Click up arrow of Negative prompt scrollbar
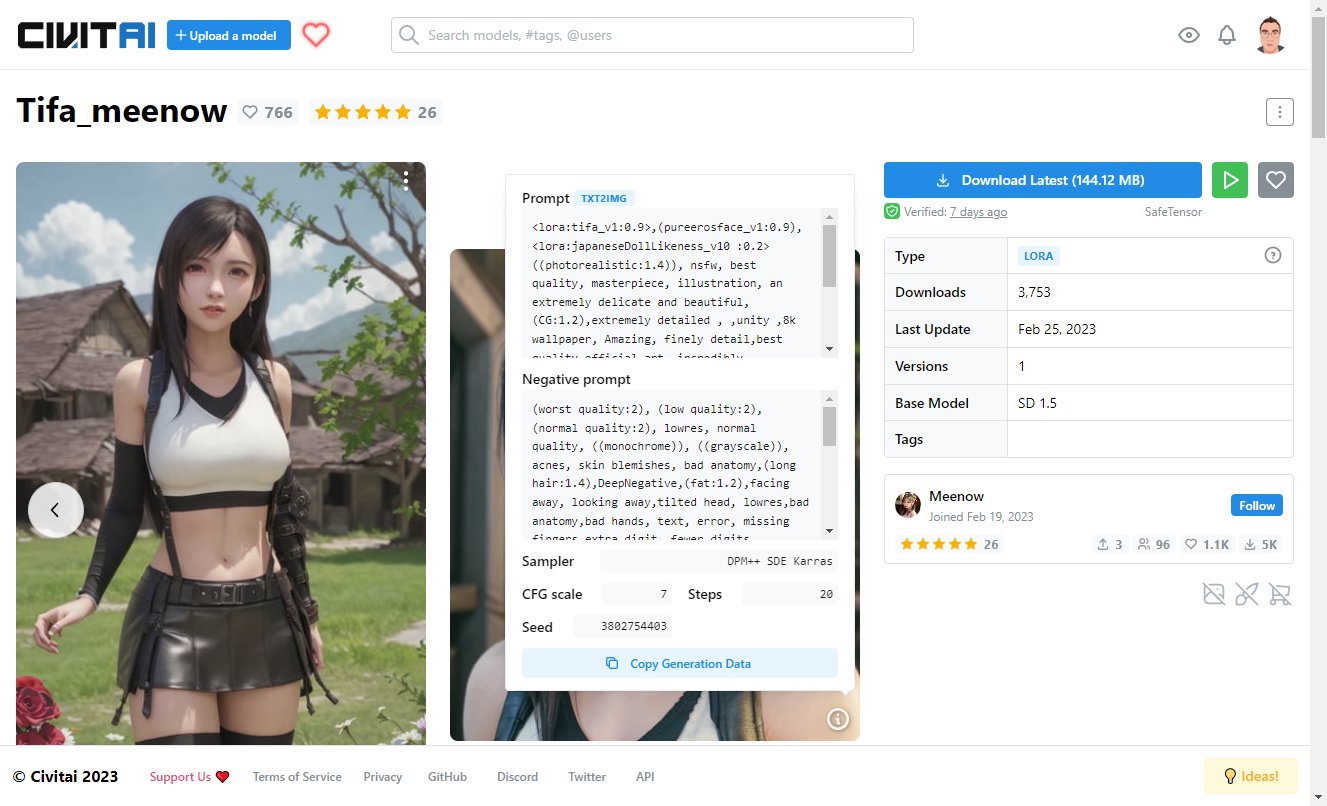Image resolution: width=1327 pixels, height=806 pixels. coord(829,398)
